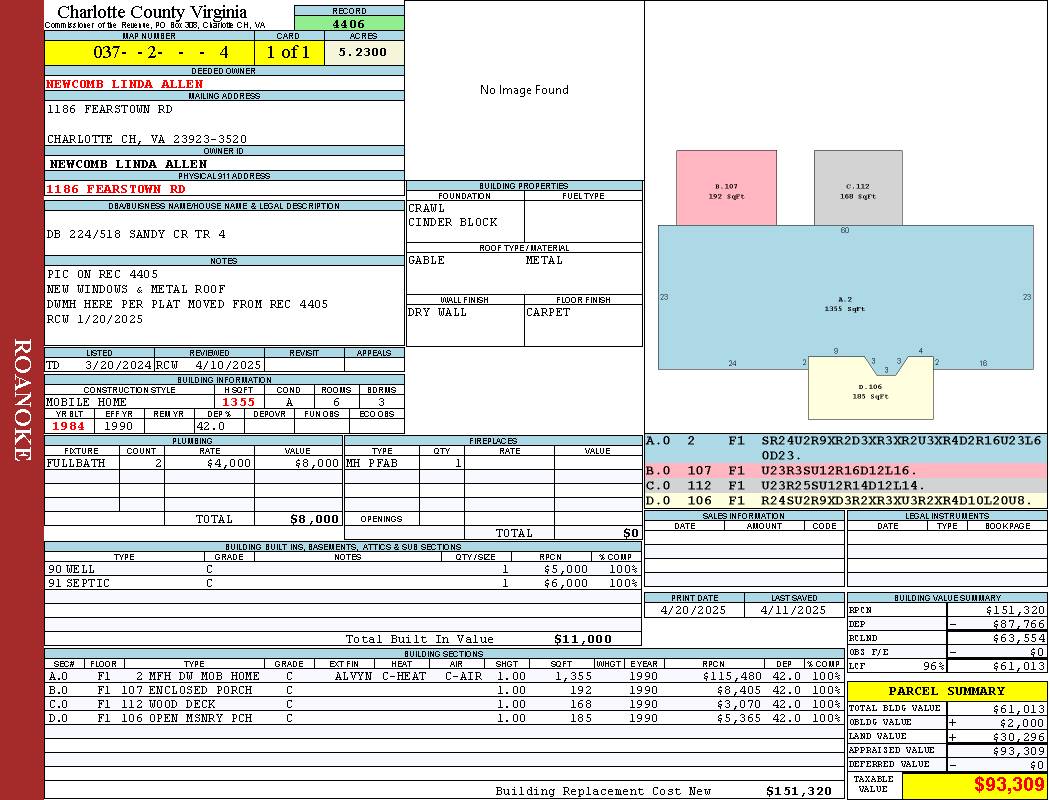Click RCLND value $63,554

[1019, 638]
